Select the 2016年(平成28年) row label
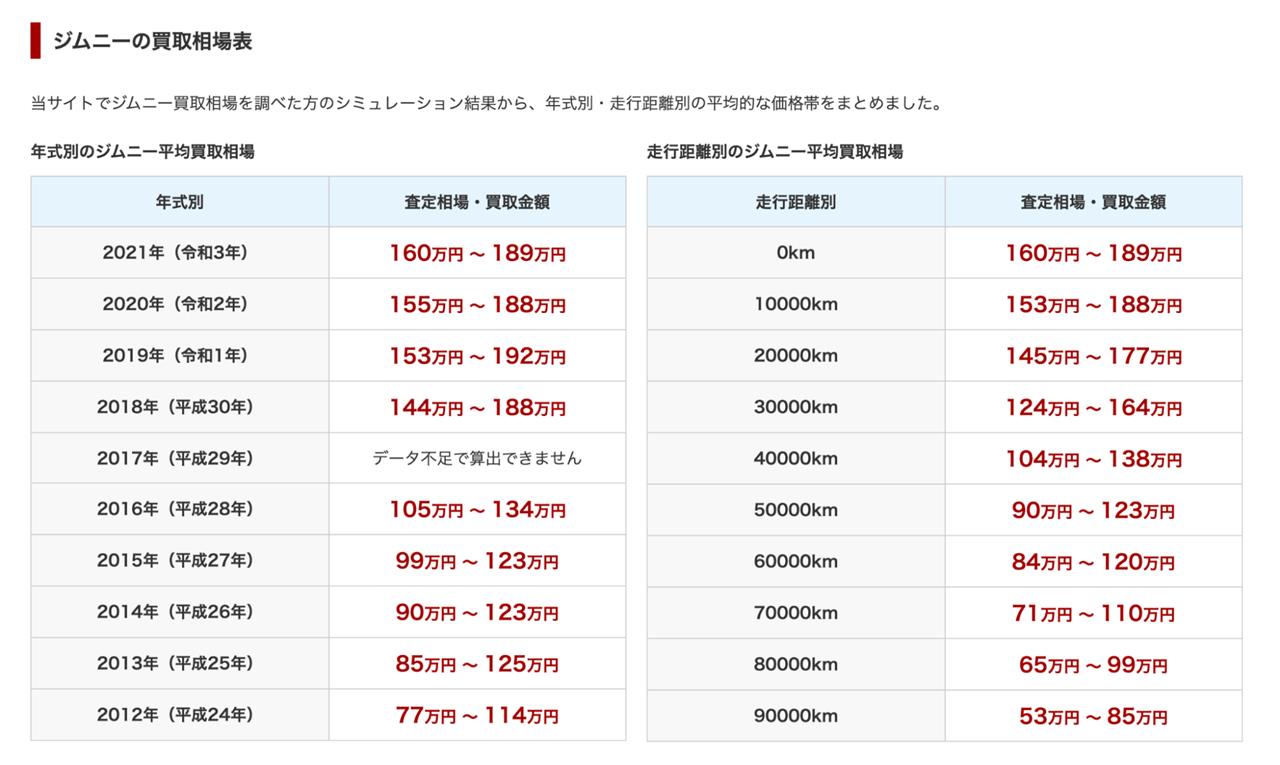 [180, 509]
